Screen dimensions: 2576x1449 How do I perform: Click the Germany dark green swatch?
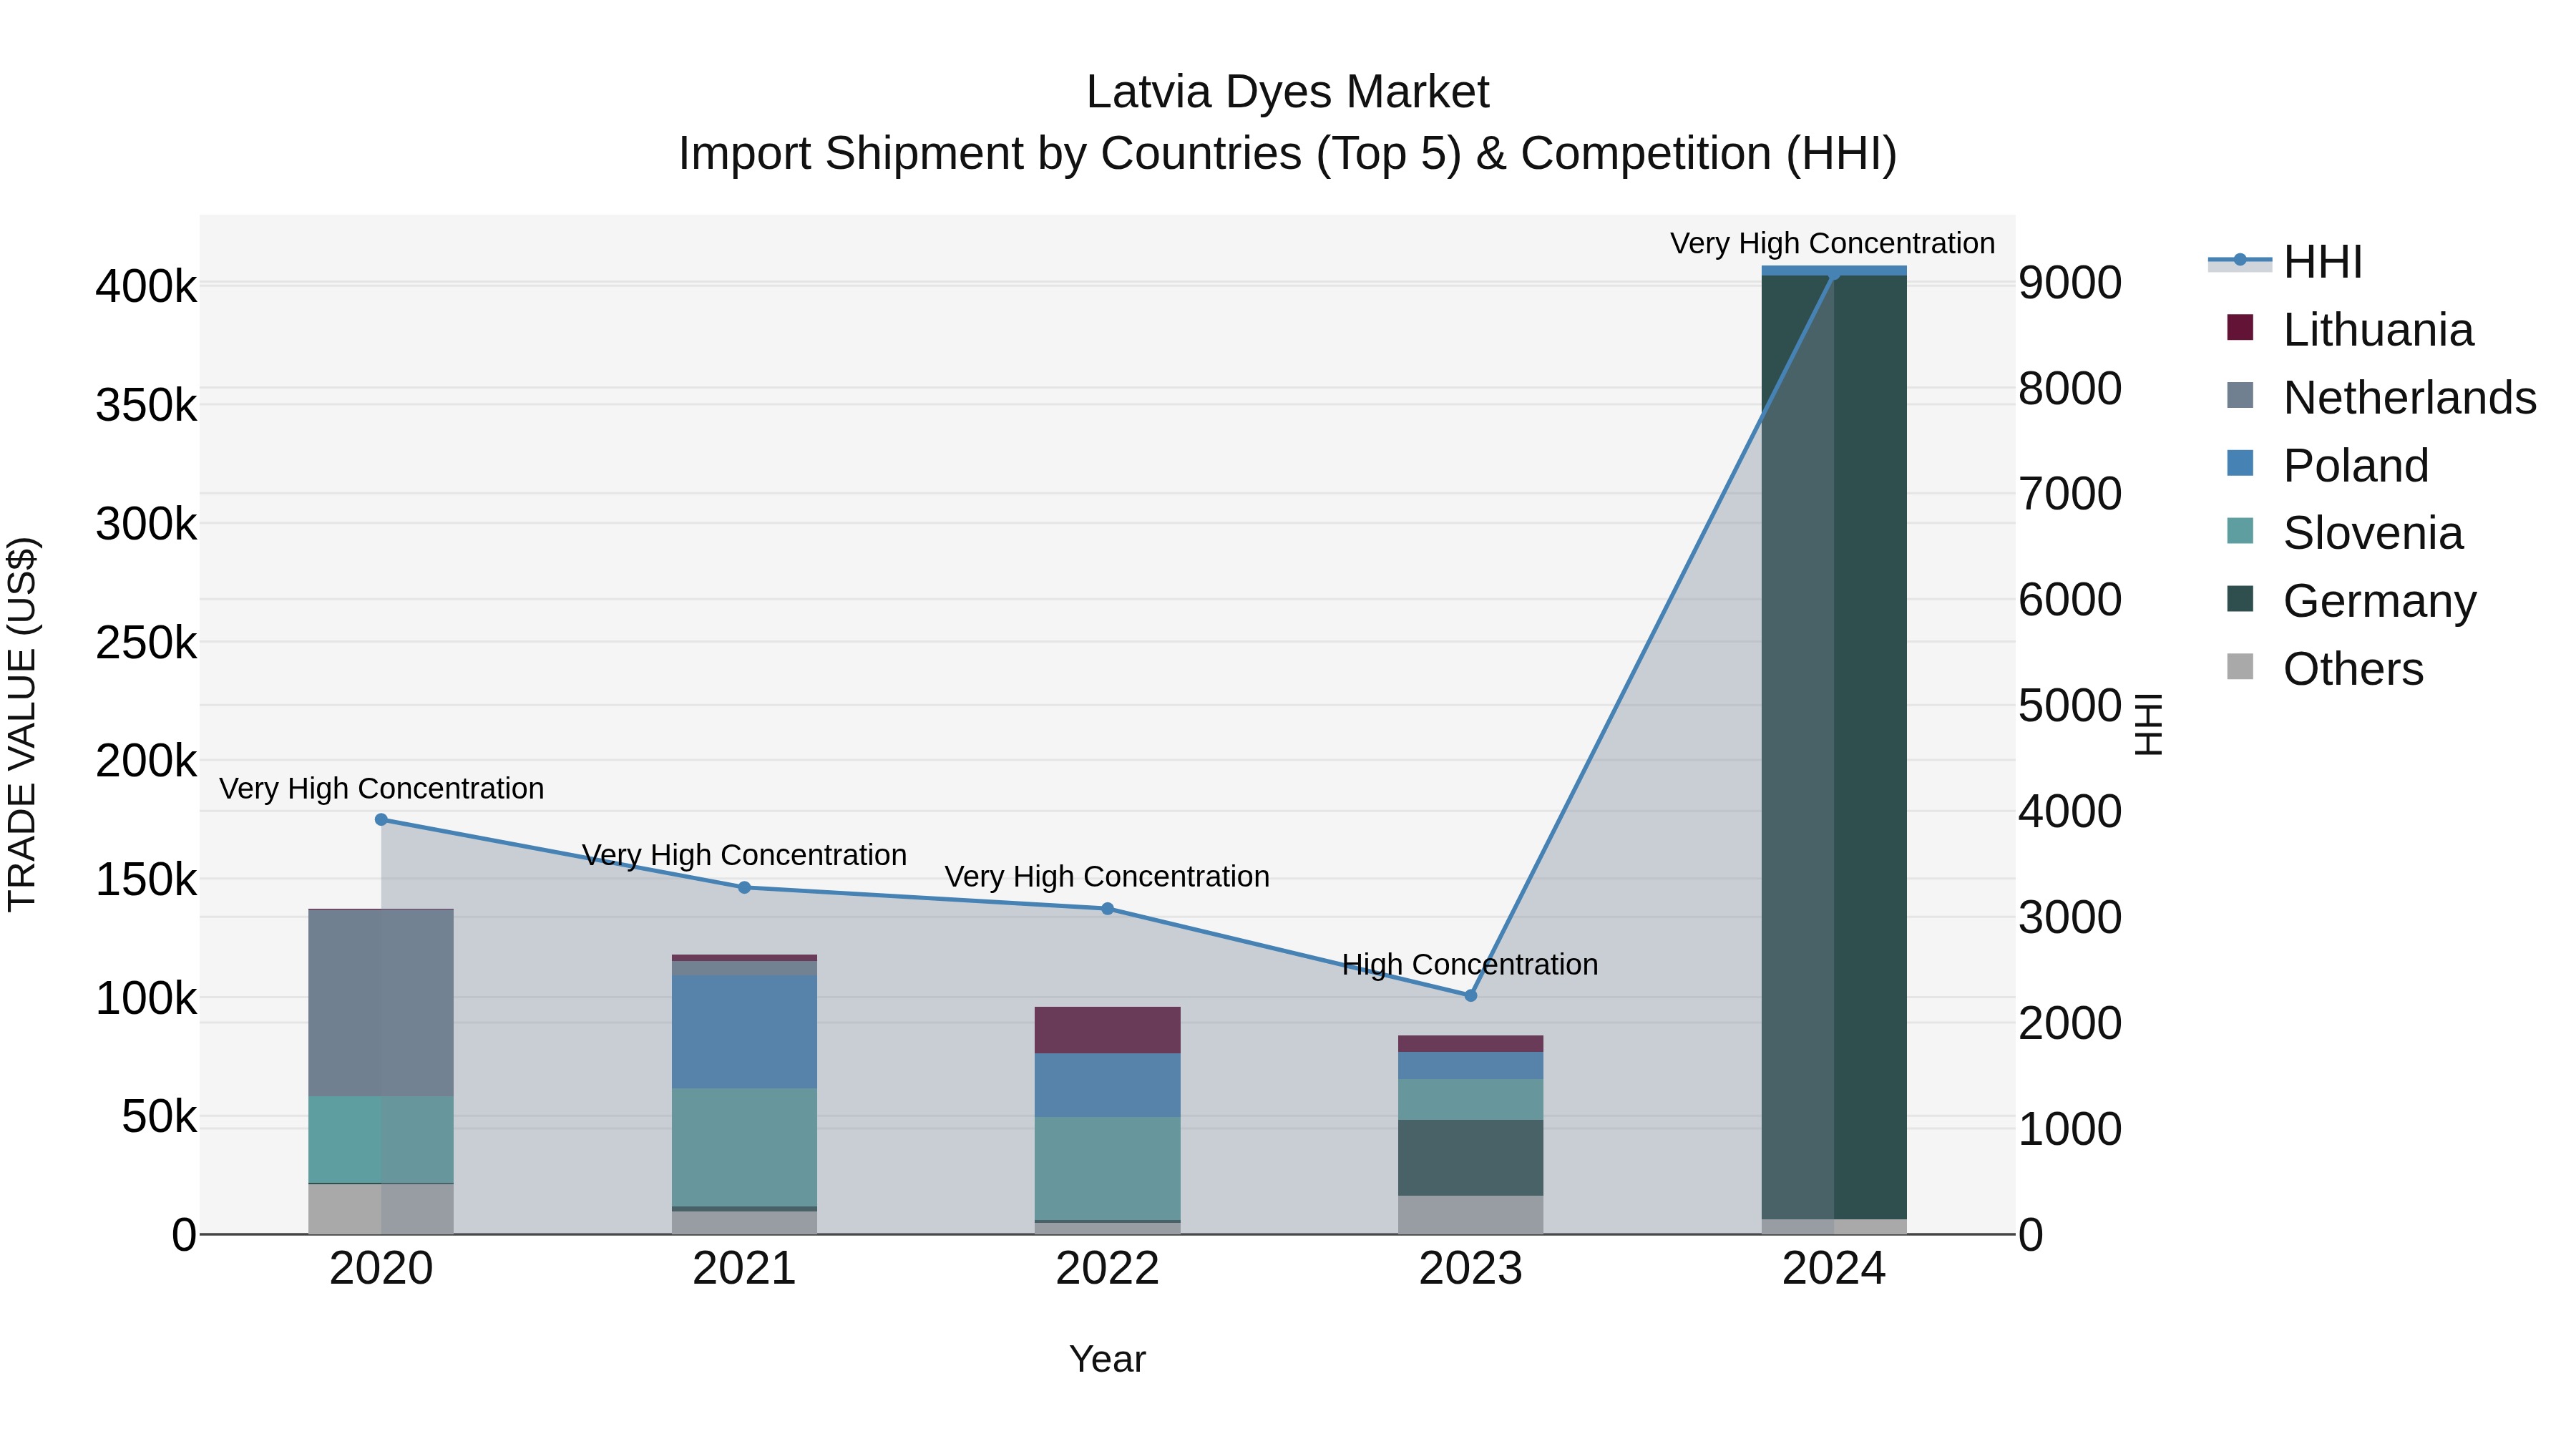tap(2240, 599)
